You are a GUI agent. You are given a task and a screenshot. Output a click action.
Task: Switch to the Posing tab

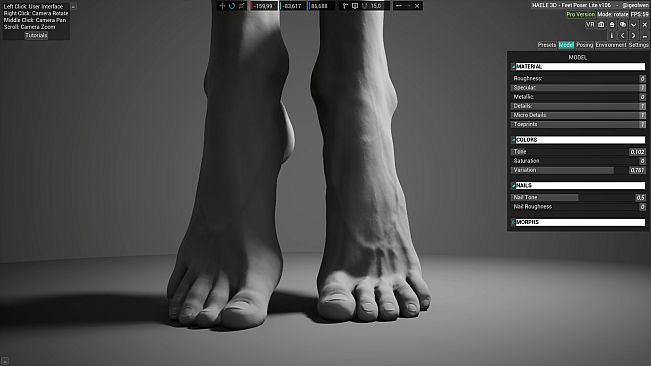click(585, 45)
